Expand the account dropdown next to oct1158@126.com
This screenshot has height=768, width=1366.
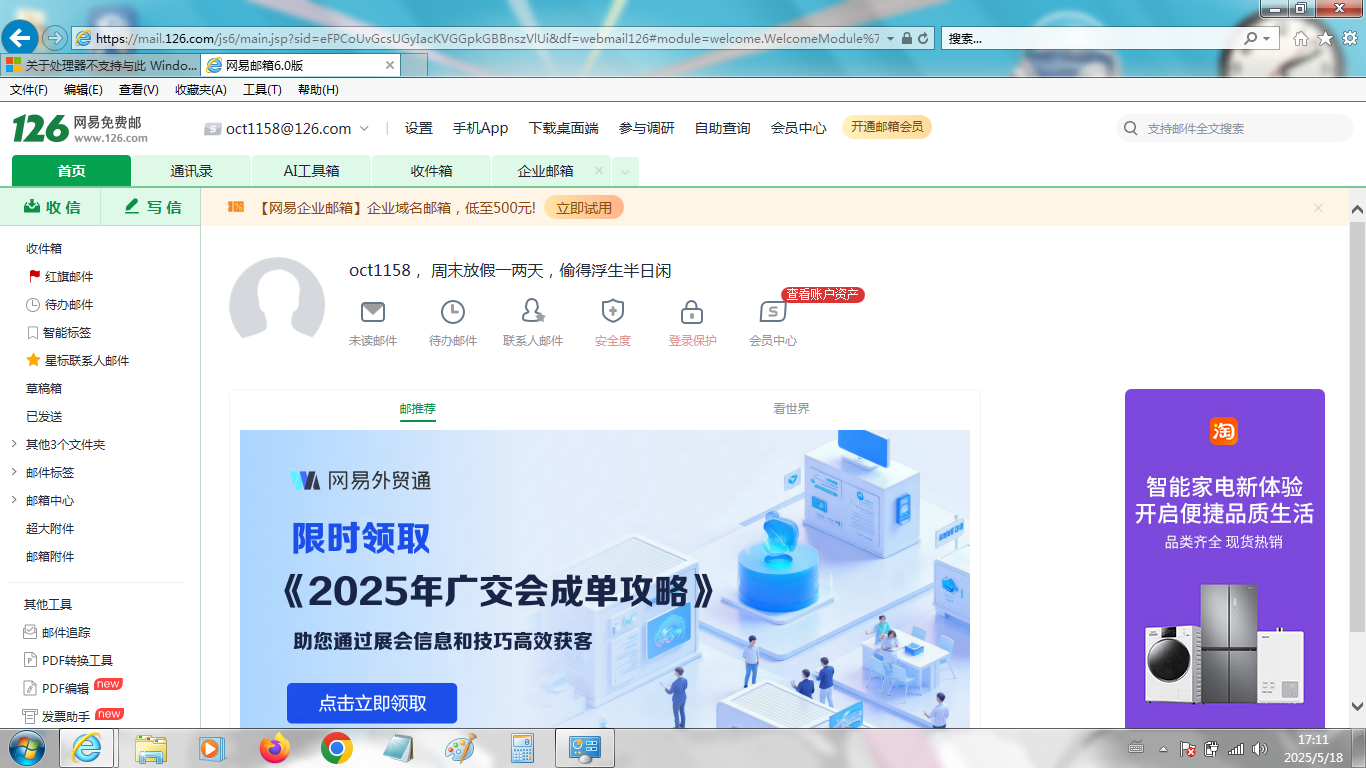click(x=364, y=128)
